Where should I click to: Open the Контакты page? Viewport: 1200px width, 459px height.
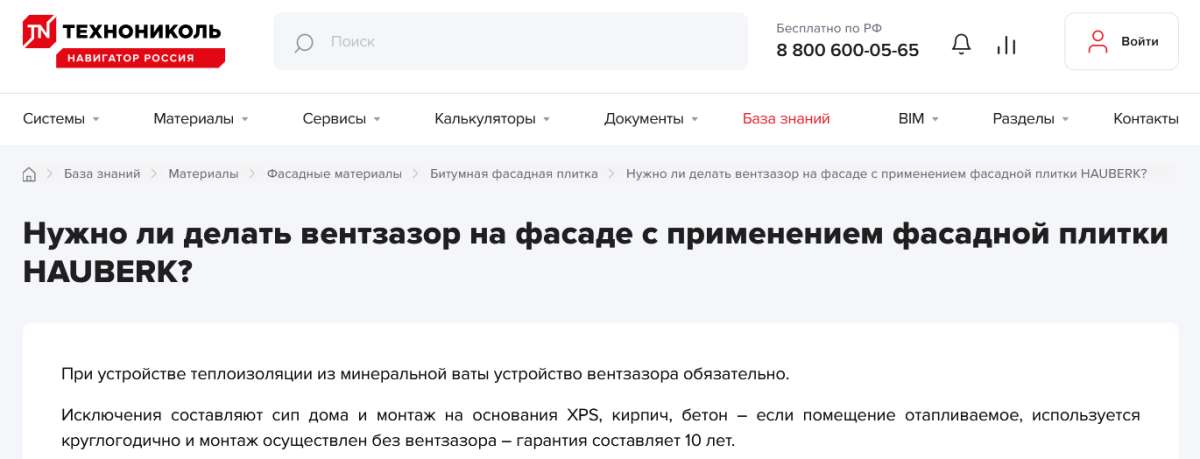1146,118
